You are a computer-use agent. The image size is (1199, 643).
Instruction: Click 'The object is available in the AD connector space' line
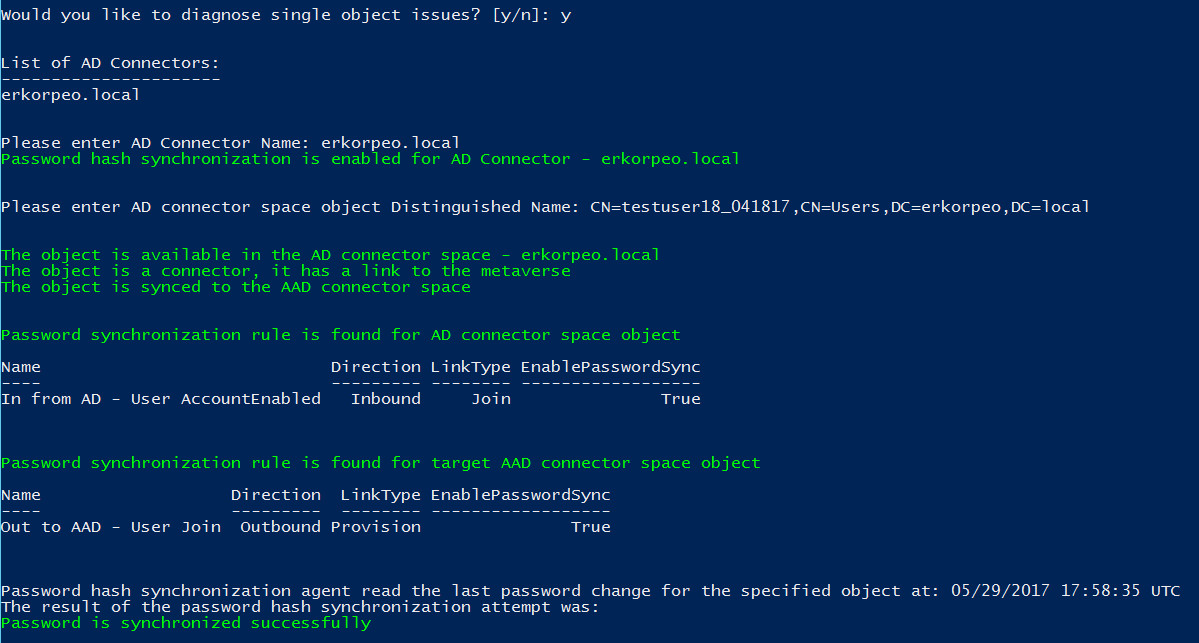(x=330, y=255)
